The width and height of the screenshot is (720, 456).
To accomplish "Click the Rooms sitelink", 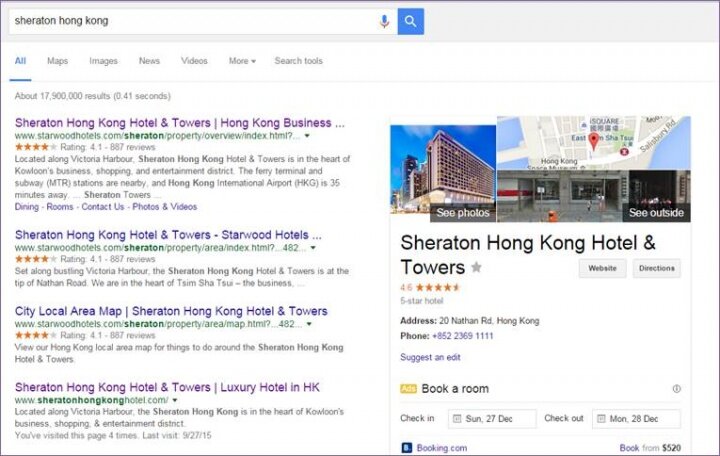I will (x=60, y=207).
